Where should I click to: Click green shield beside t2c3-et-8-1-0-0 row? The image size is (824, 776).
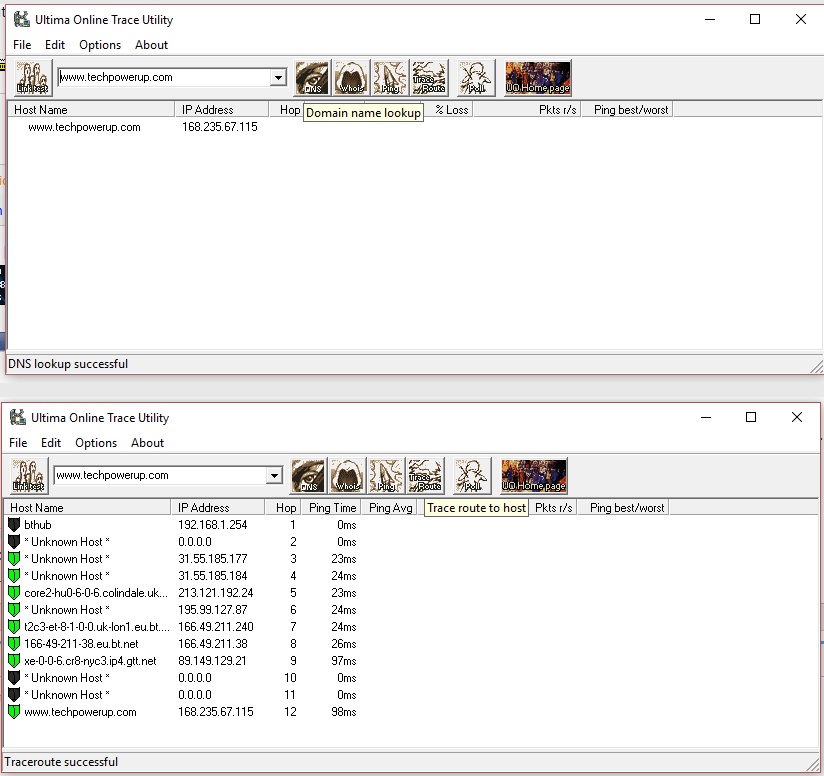(x=14, y=627)
